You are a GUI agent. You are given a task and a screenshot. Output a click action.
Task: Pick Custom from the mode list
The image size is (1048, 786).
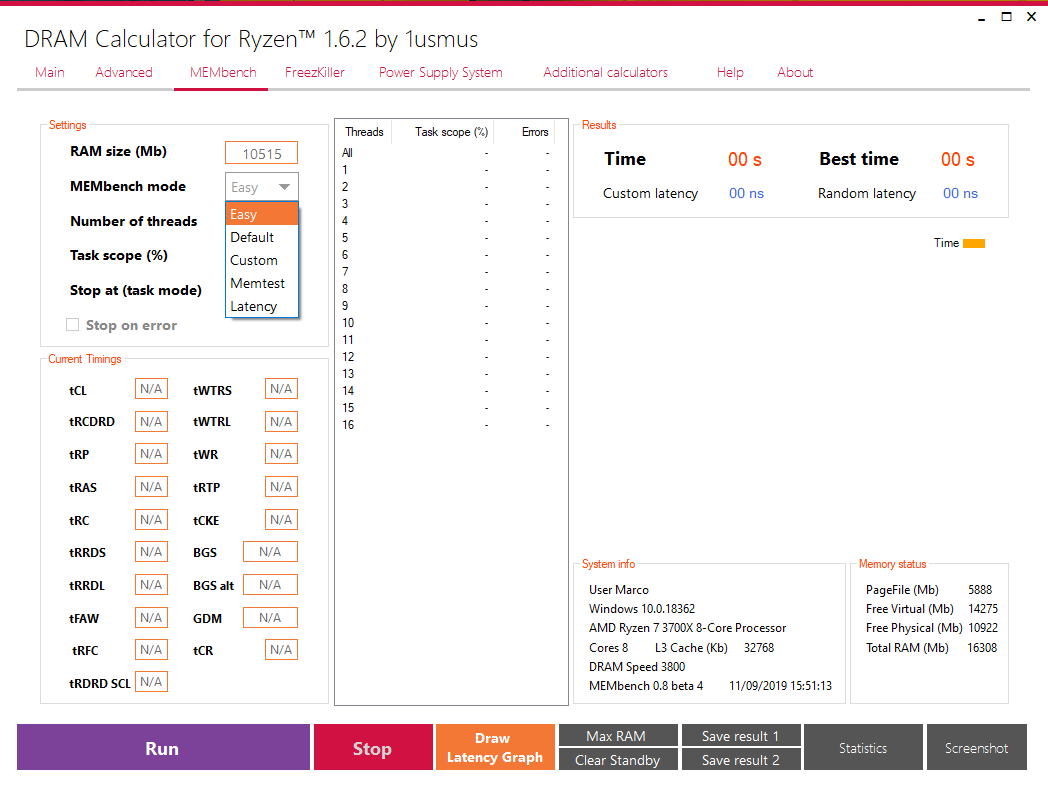[x=261, y=260]
